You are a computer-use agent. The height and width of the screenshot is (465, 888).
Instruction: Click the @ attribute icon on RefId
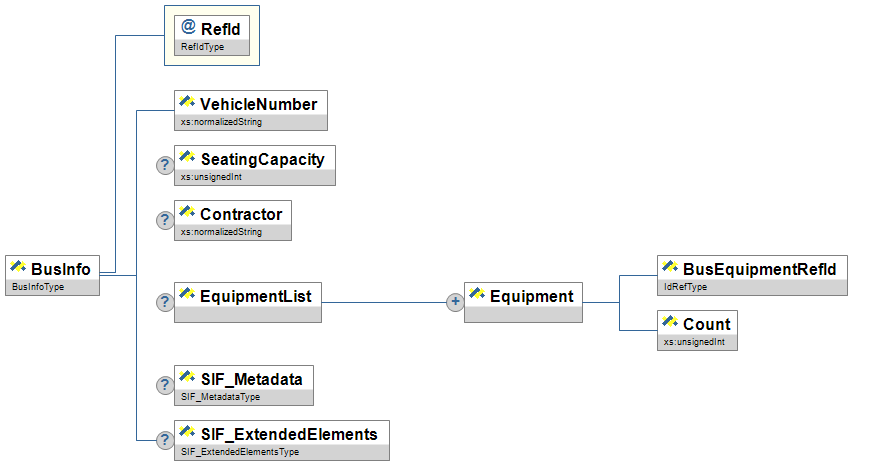[x=189, y=28]
